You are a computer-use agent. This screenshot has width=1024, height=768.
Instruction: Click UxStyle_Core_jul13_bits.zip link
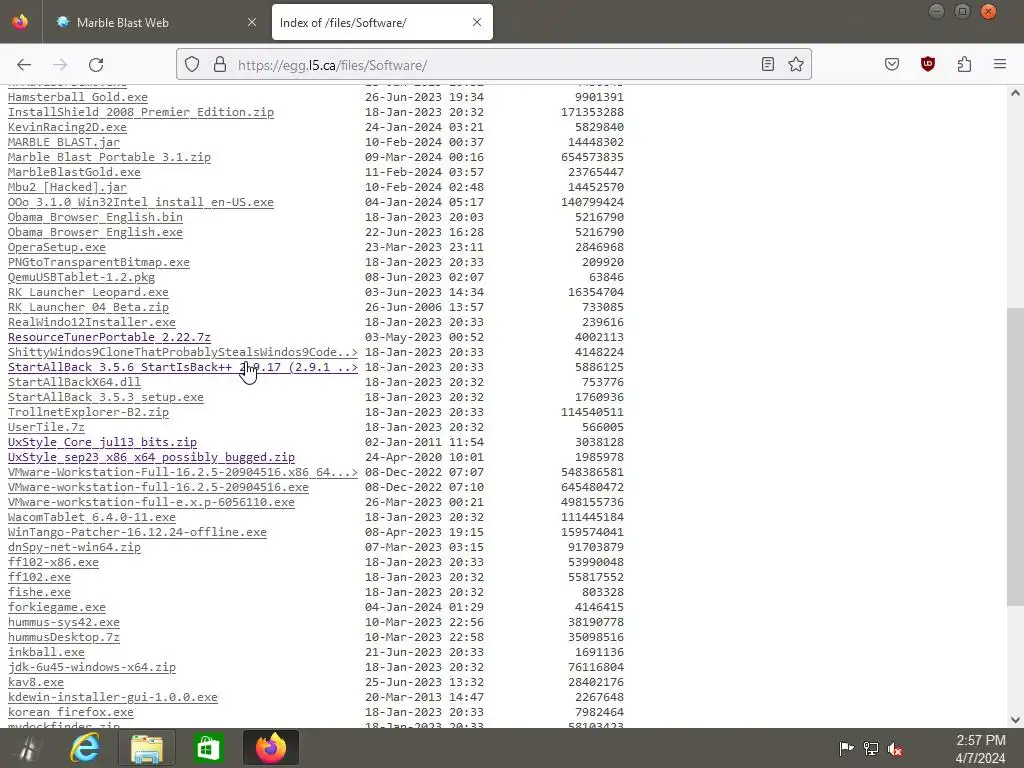pyautogui.click(x=103, y=443)
